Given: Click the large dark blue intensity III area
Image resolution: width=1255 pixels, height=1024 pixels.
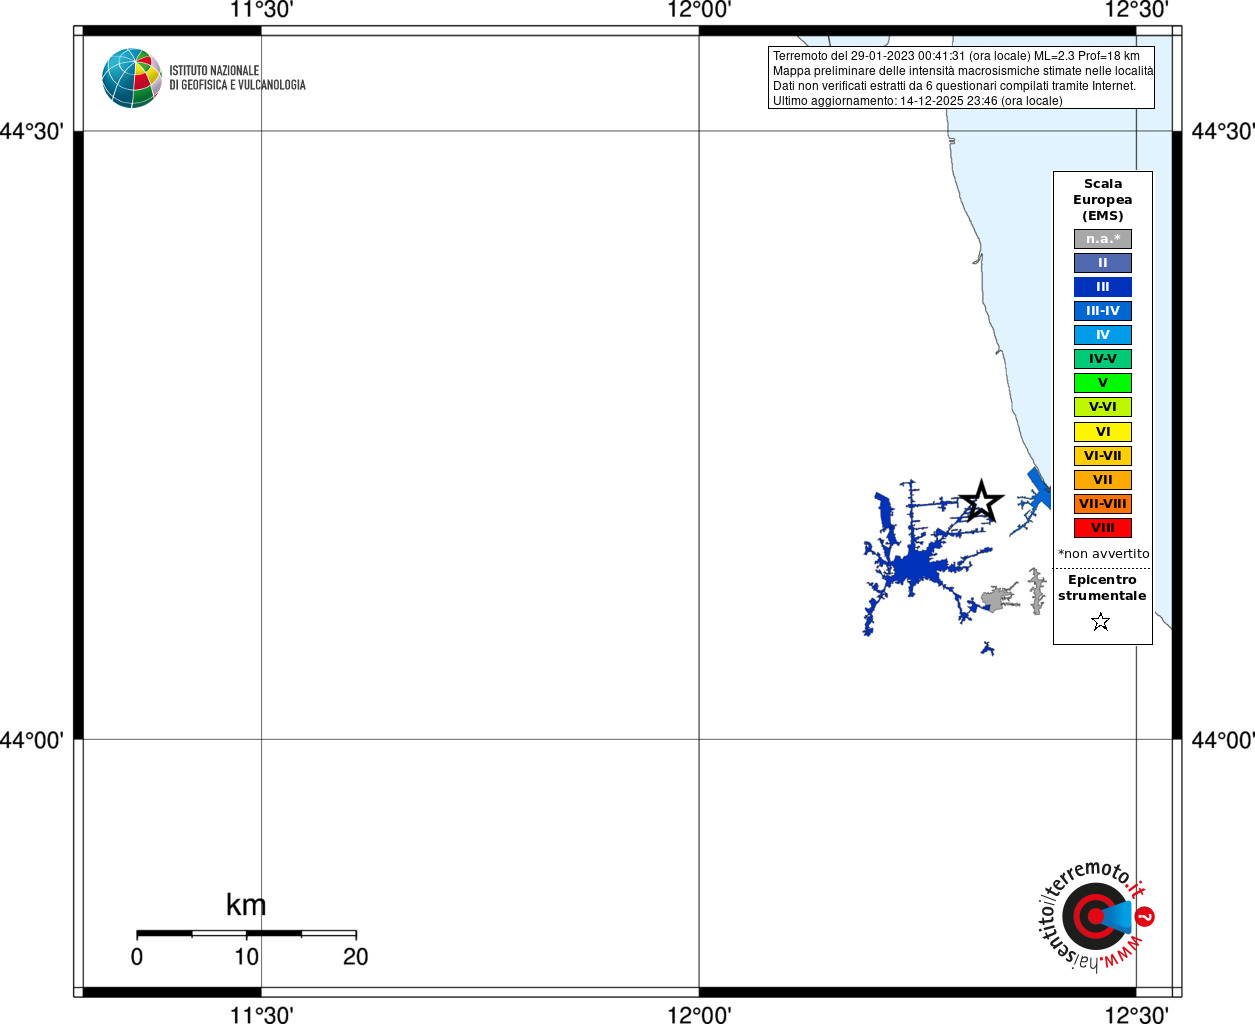Looking at the screenshot, I should [x=914, y=568].
